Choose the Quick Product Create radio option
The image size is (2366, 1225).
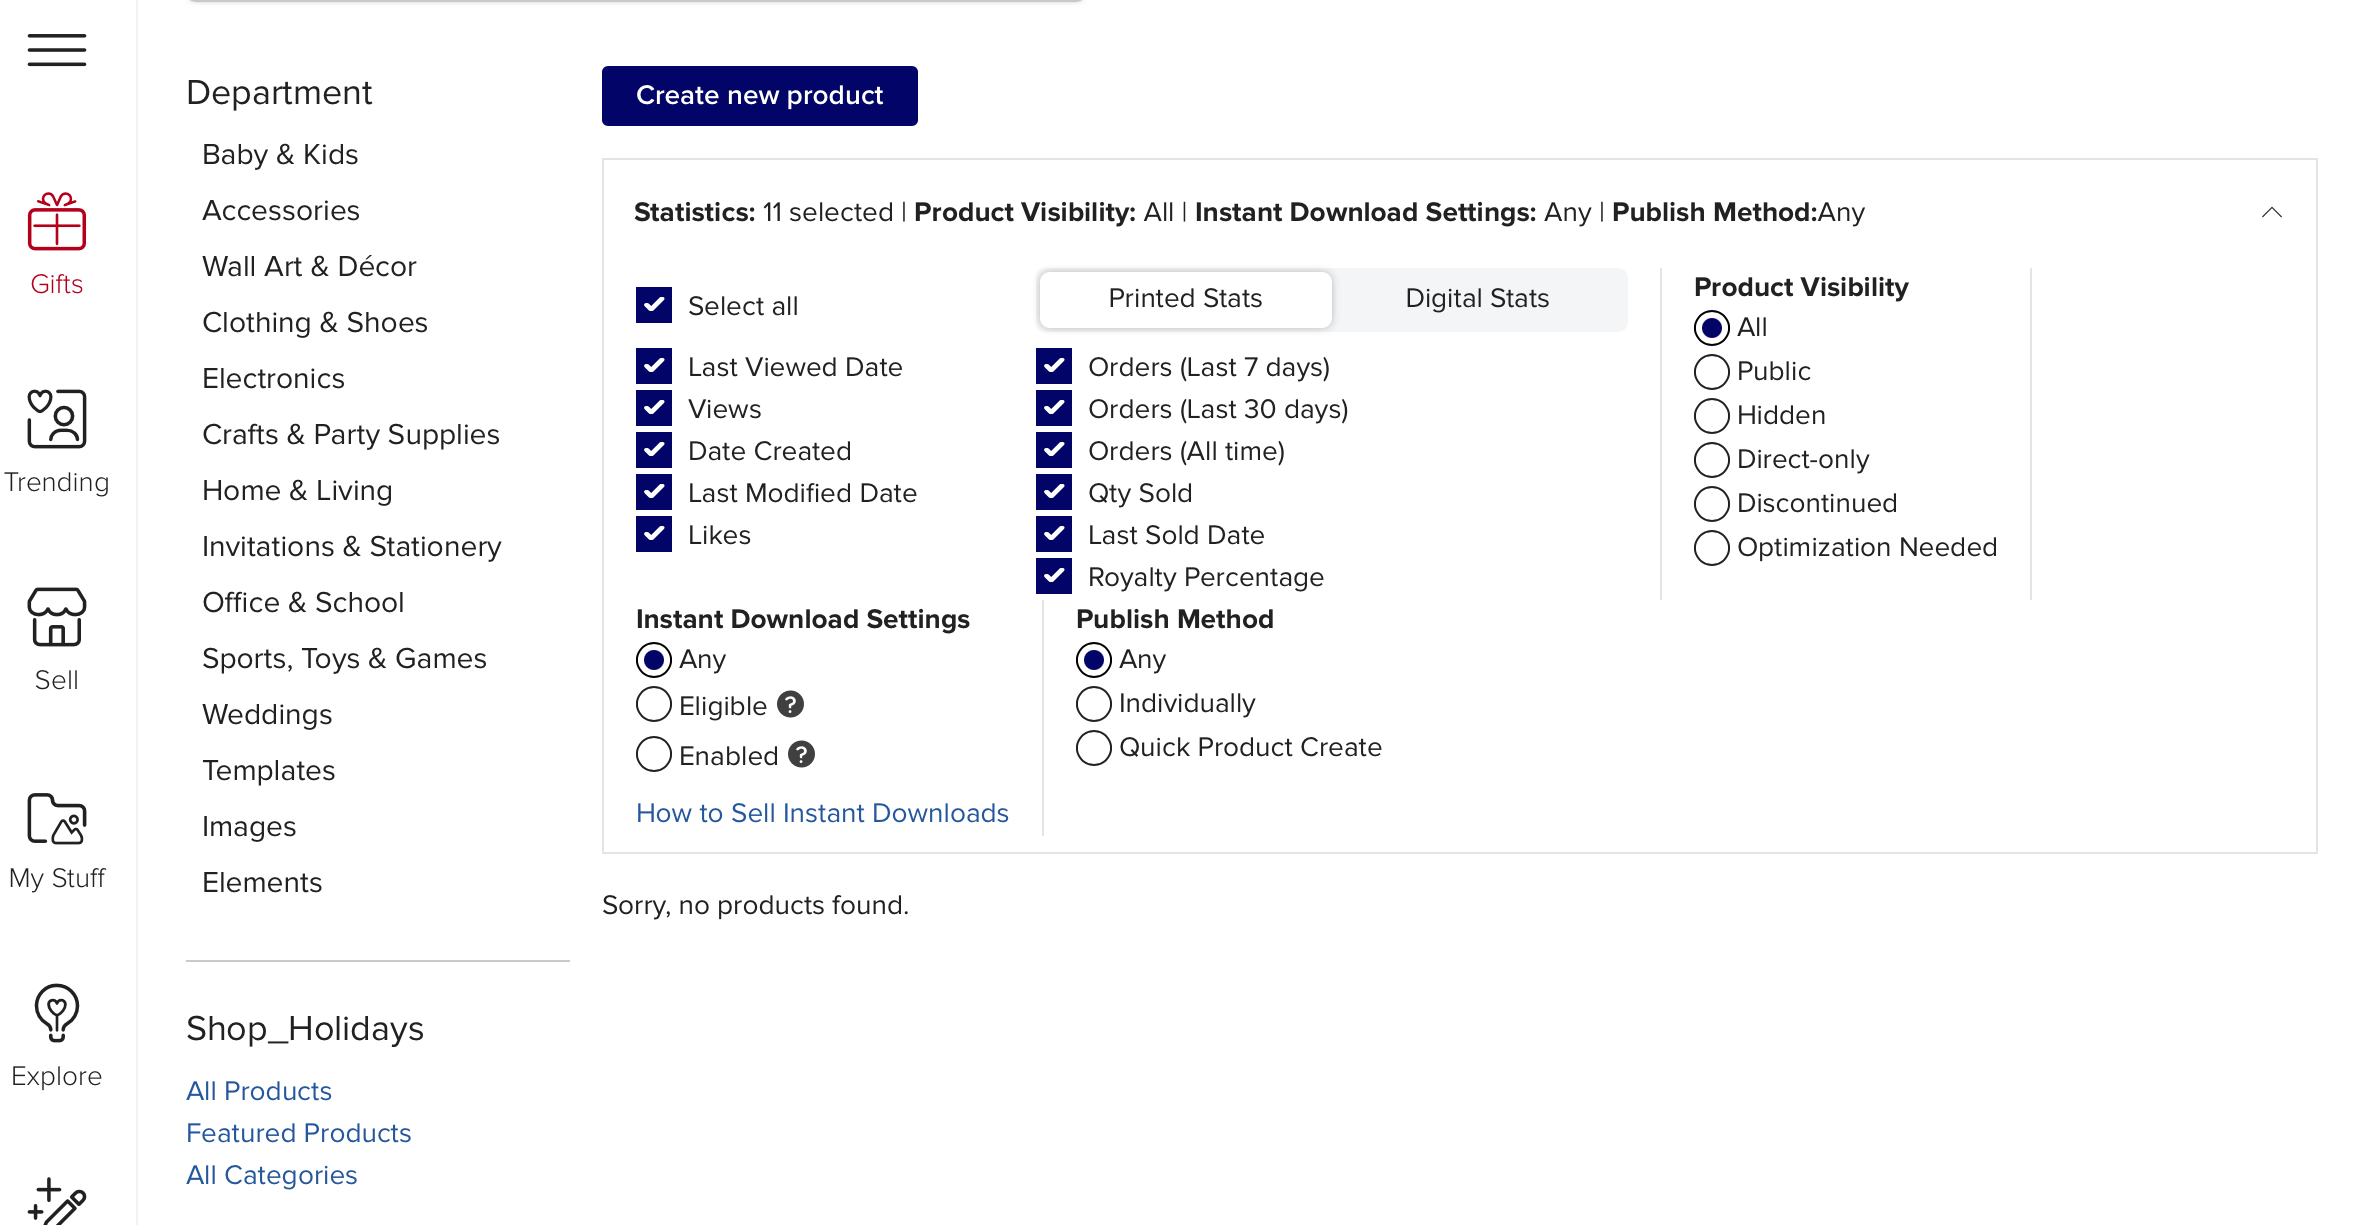[1094, 747]
